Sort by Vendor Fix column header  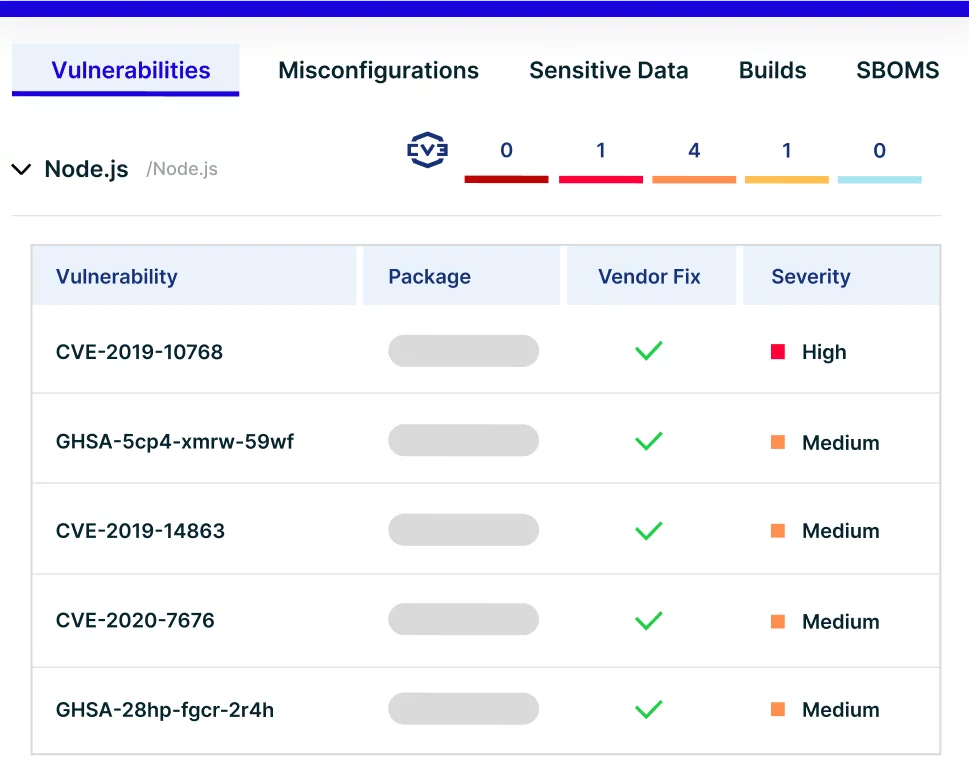point(649,276)
